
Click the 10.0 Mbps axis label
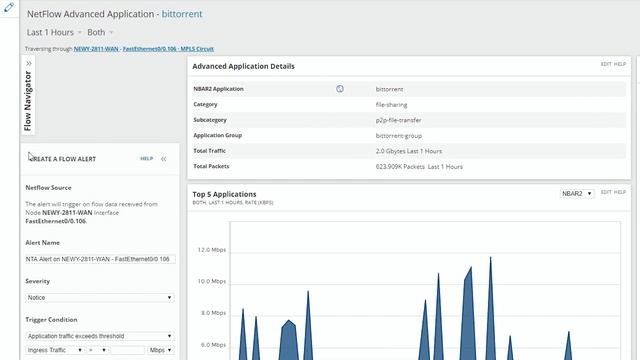click(211, 281)
